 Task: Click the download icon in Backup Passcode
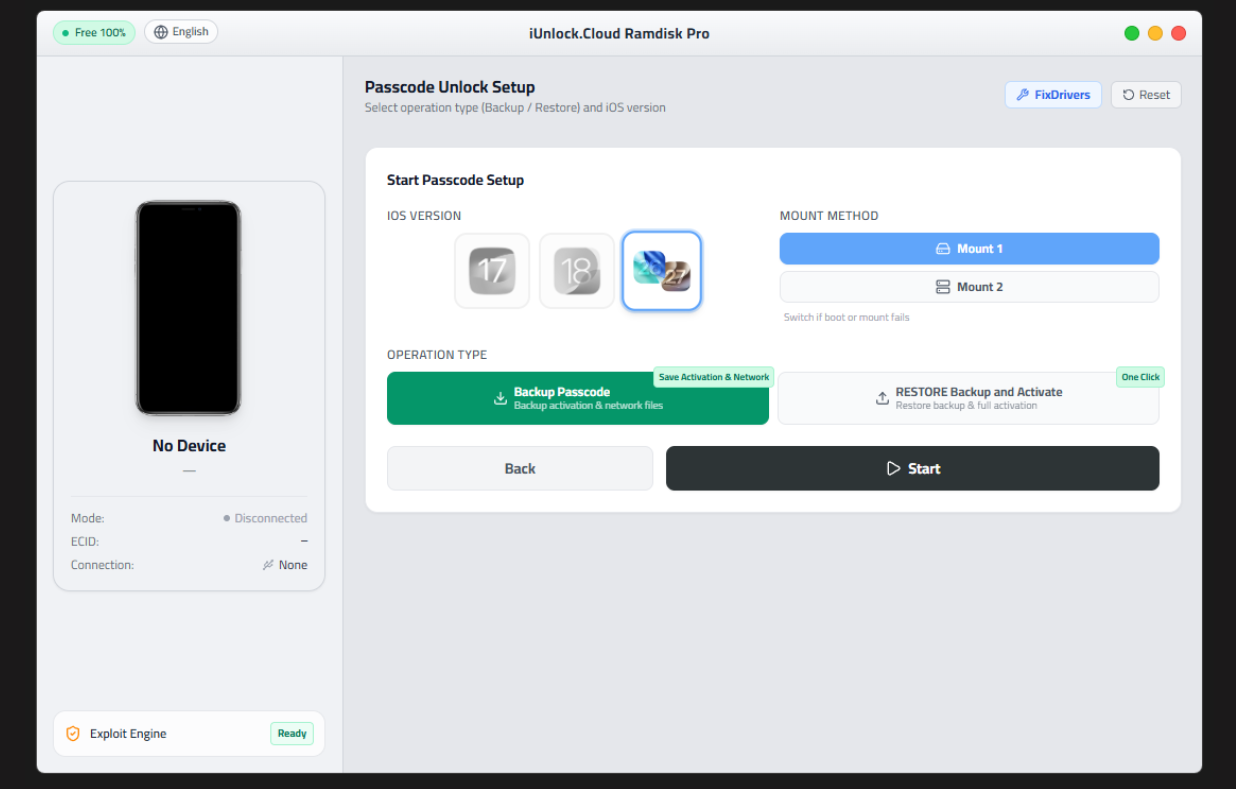point(501,398)
